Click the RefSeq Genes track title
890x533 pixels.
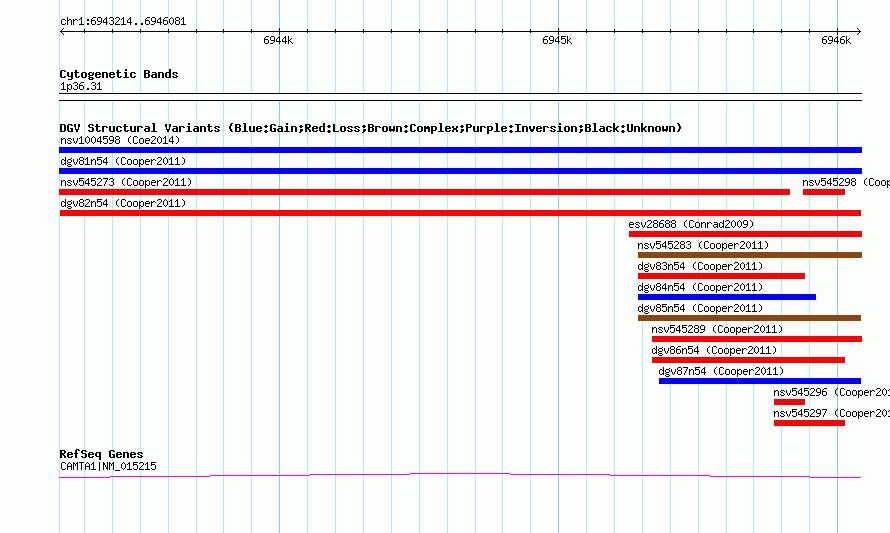click(x=101, y=454)
